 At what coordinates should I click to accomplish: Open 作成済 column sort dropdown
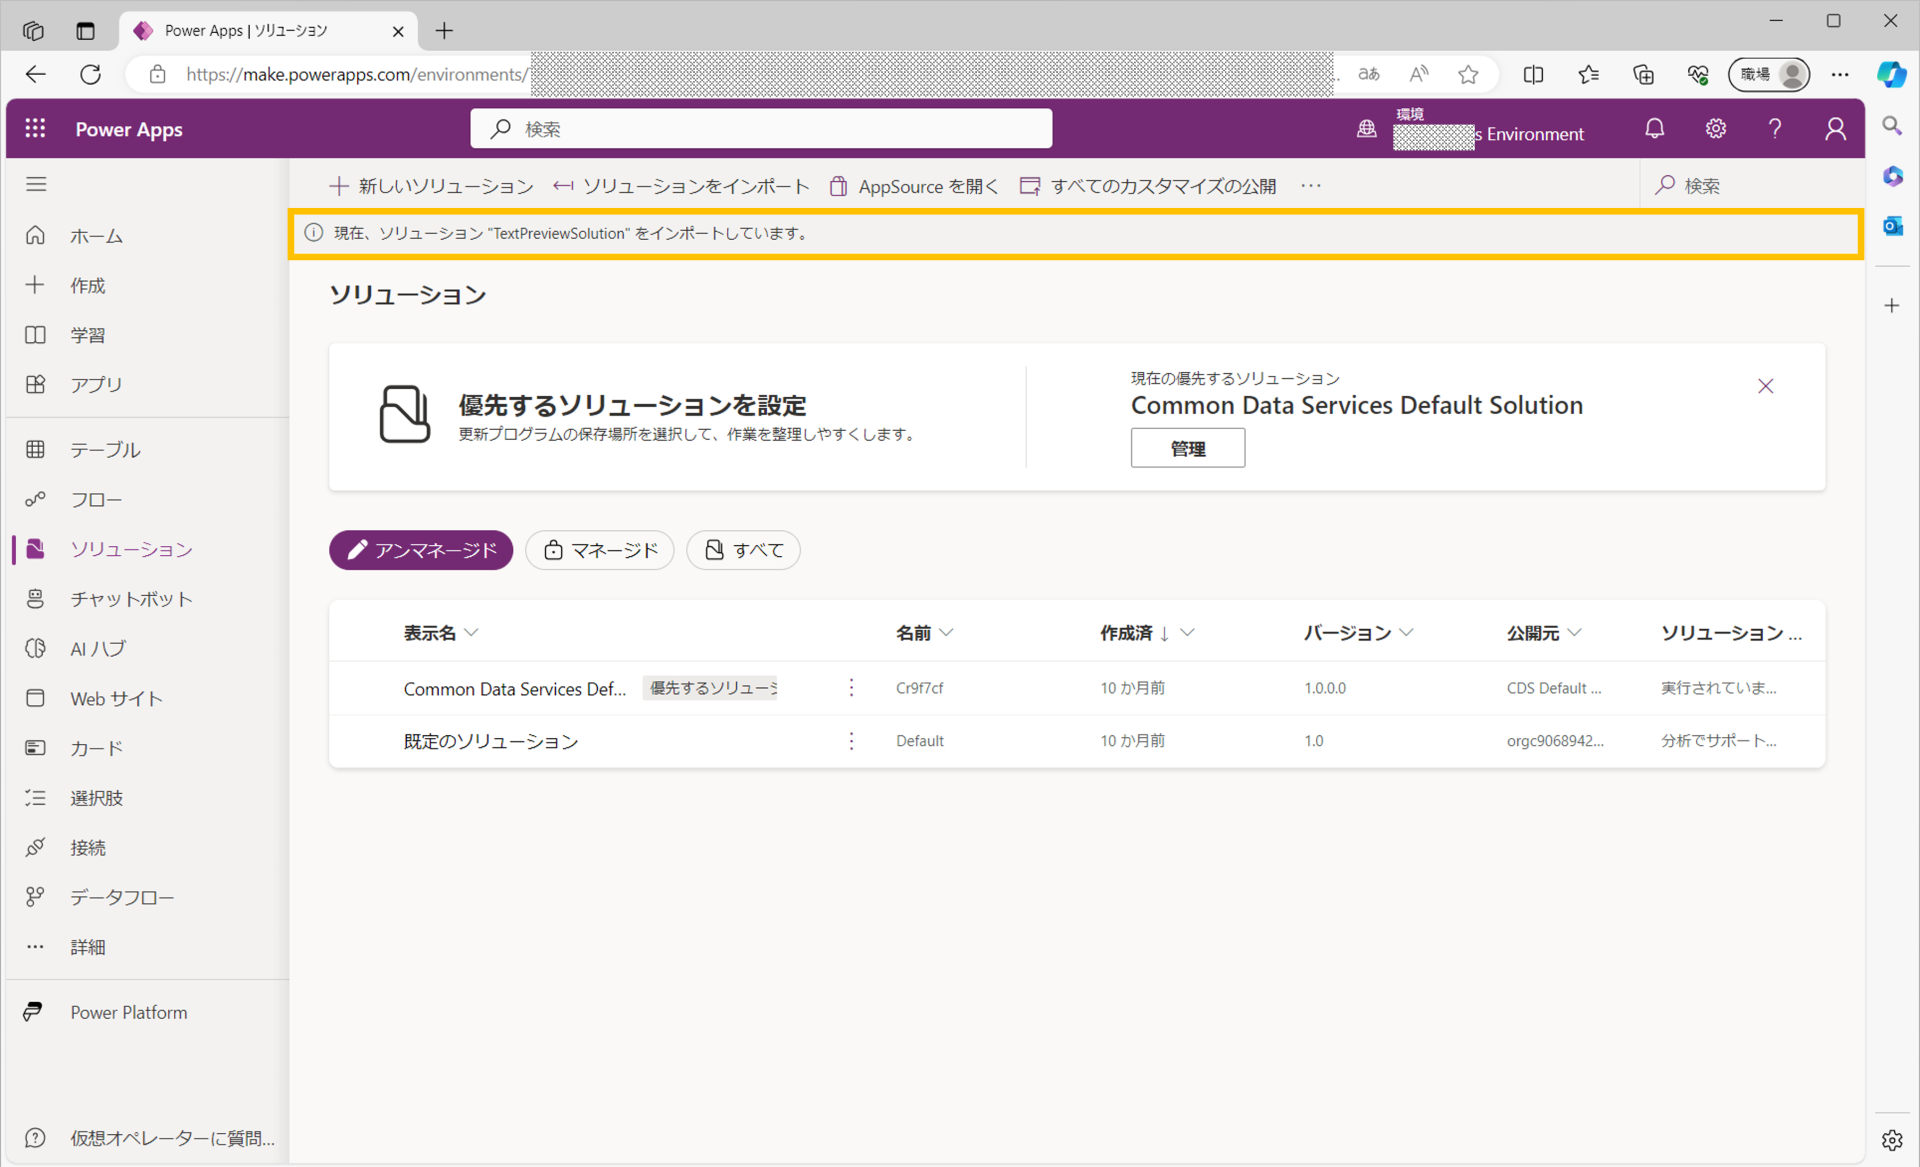(x=1187, y=633)
